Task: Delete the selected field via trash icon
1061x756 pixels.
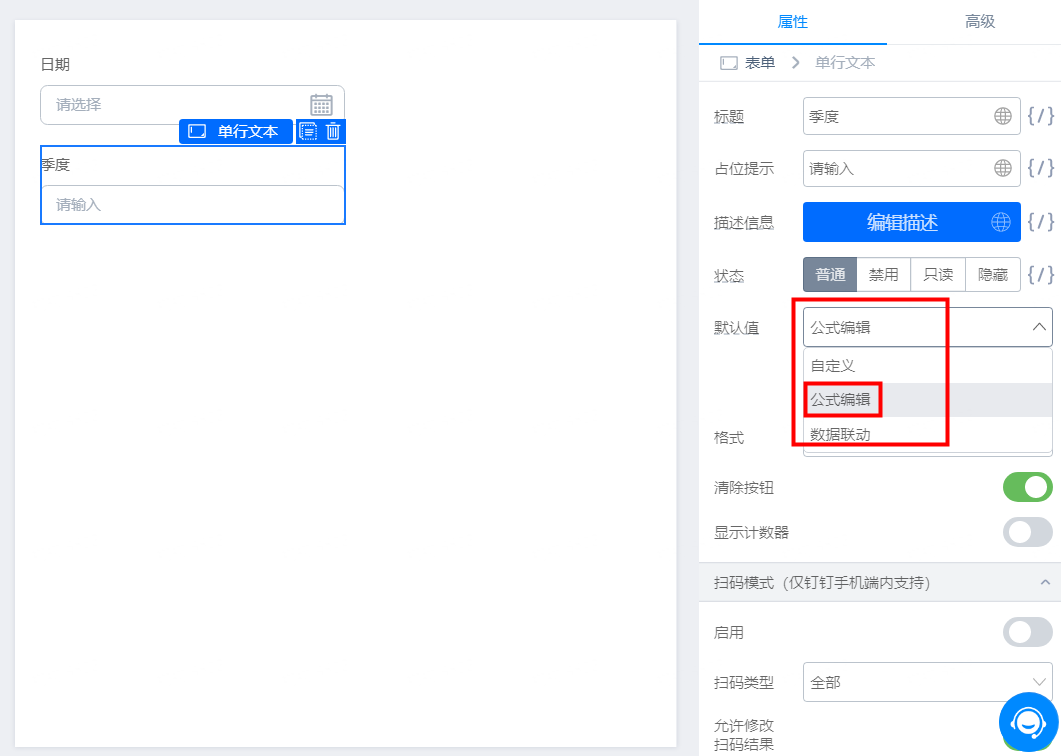Action: coord(334,131)
